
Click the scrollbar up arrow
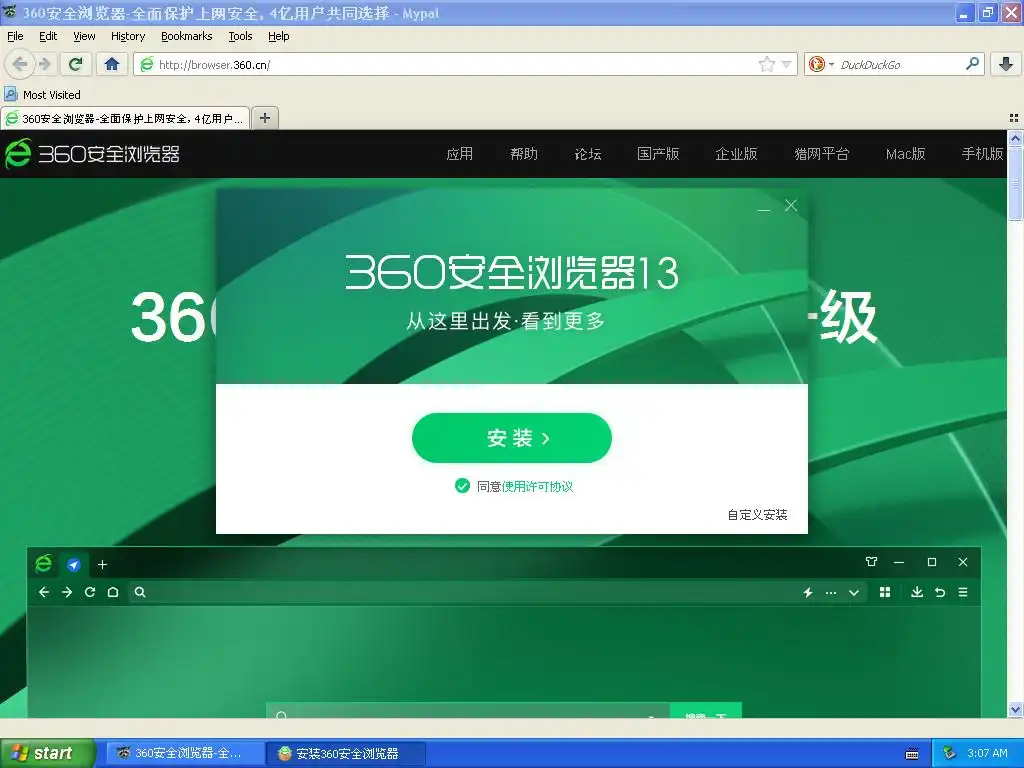tap(1015, 138)
